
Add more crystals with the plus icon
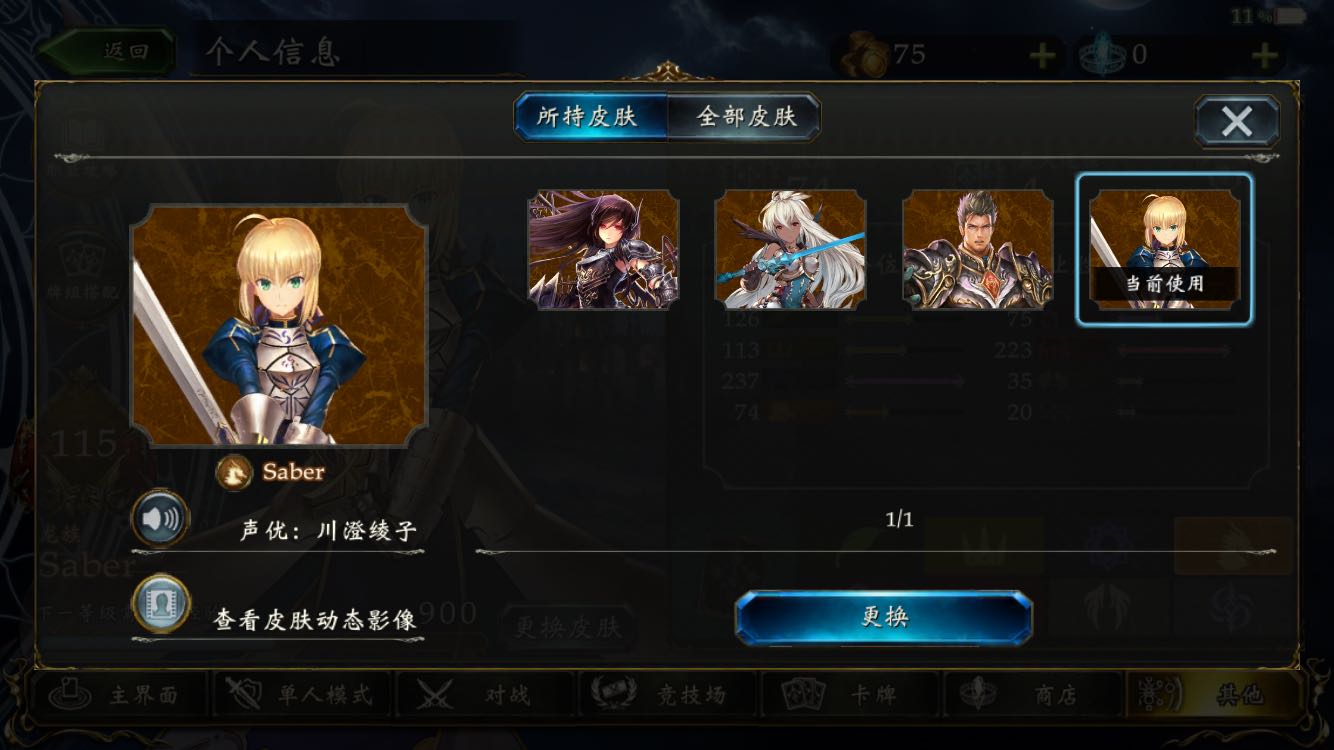[1265, 55]
